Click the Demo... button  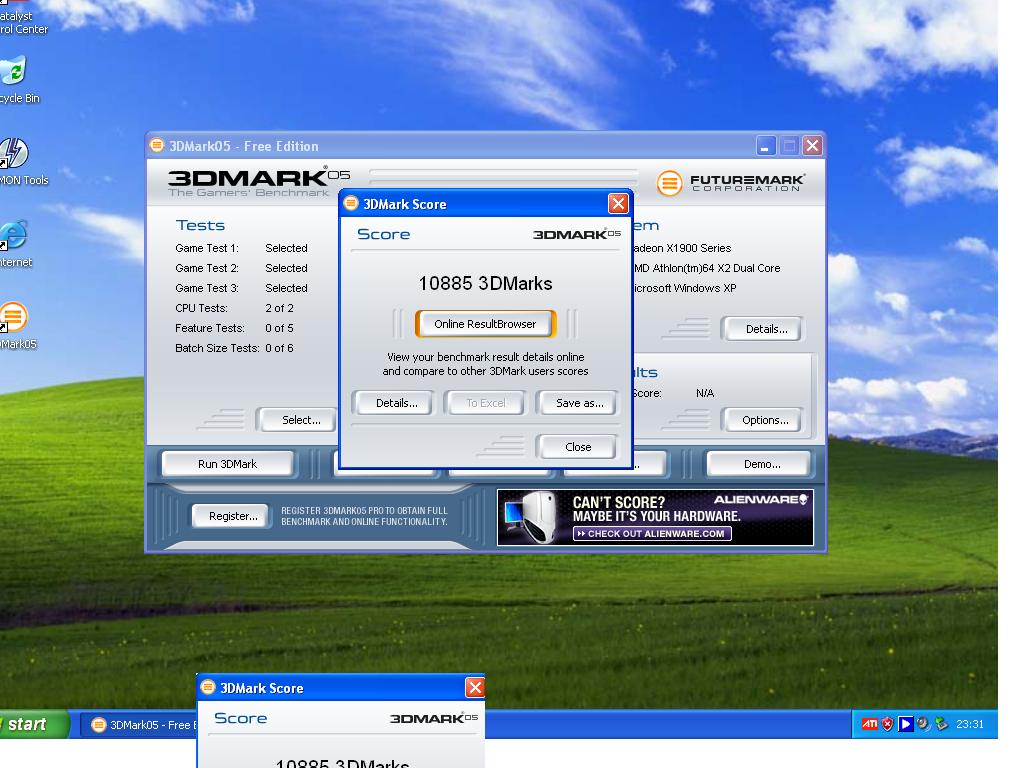point(762,464)
